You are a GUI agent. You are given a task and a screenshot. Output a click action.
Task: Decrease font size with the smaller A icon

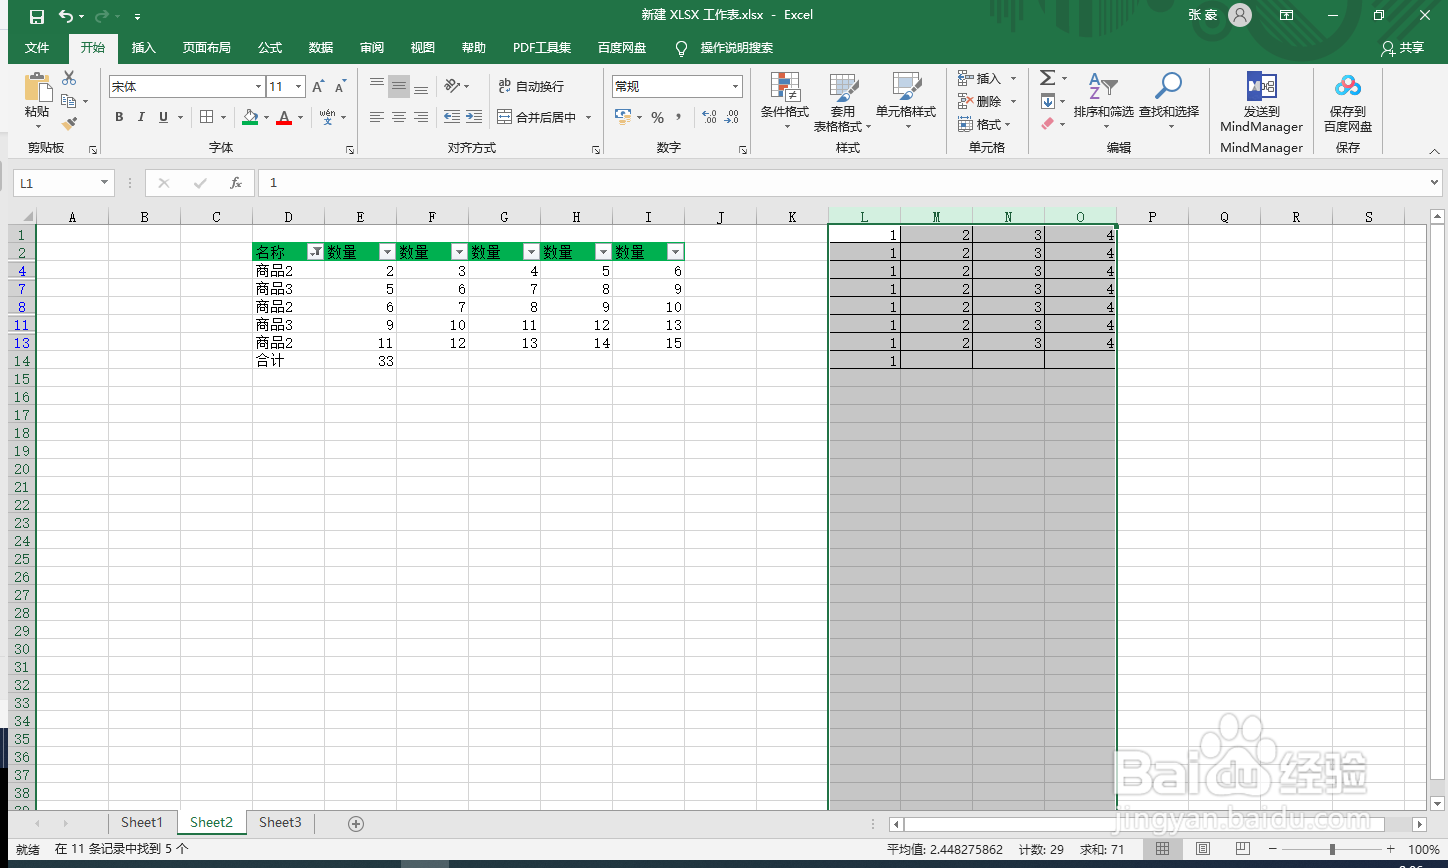(341, 87)
